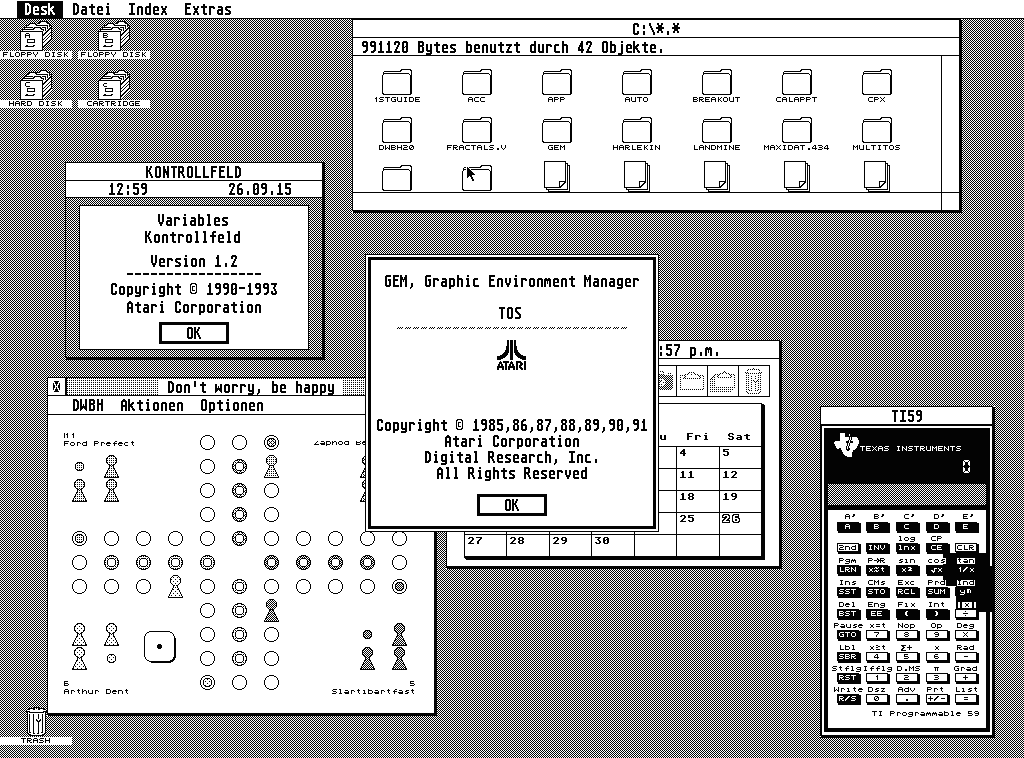Open the Optionen menu in game window
The height and width of the screenshot is (758, 1024).
click(x=232, y=405)
